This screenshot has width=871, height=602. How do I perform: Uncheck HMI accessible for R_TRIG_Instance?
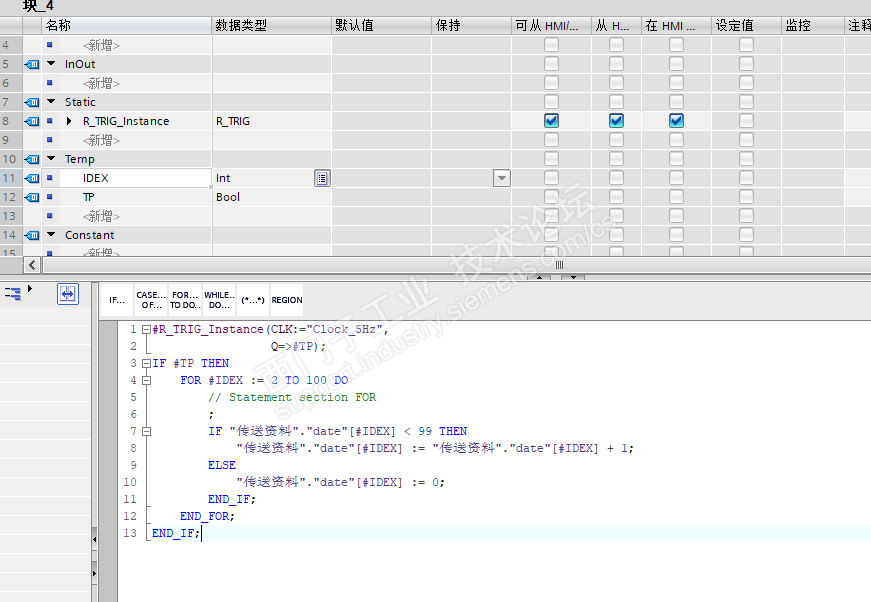tap(552, 121)
